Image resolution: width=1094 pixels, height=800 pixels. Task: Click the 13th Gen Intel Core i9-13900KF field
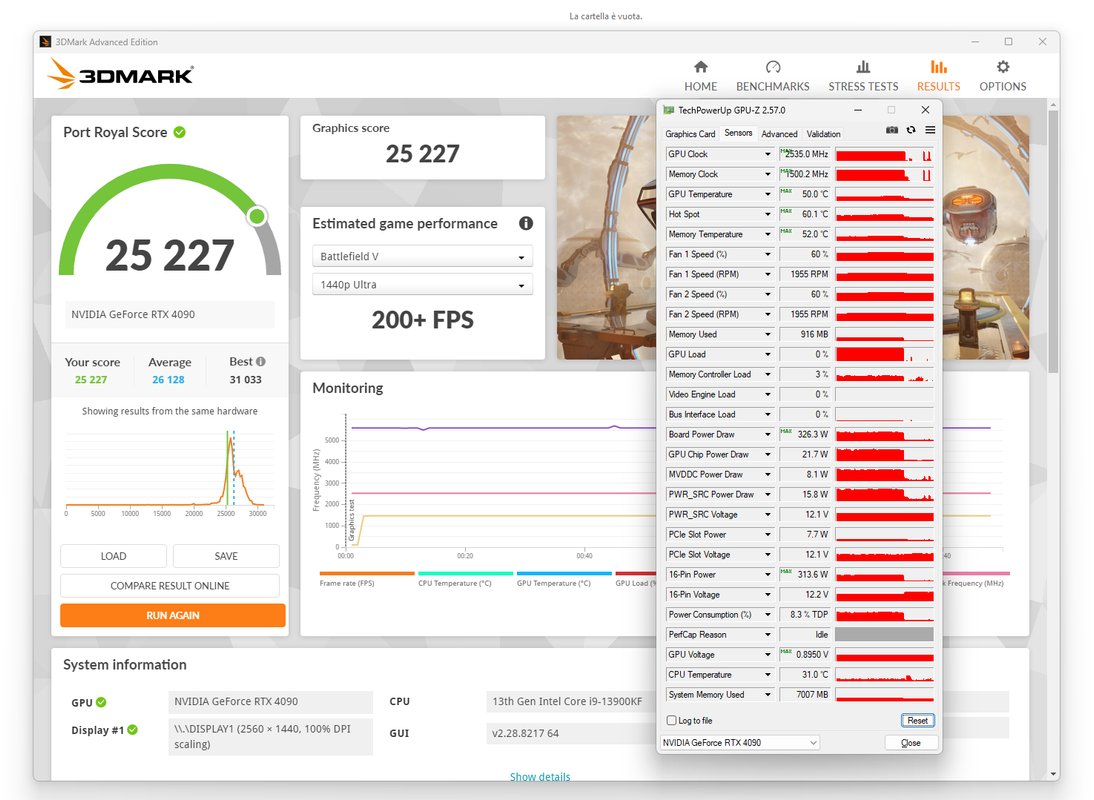coord(571,702)
